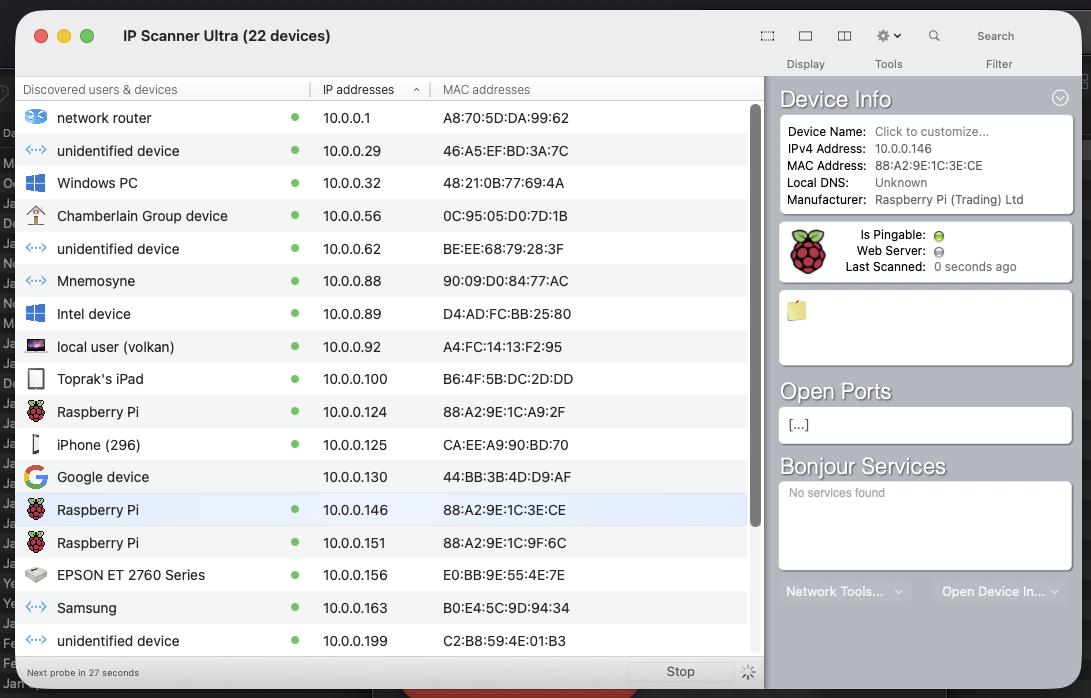Click unidentified device icon at 10.0.0.29
The height and width of the screenshot is (698, 1091).
click(35, 150)
